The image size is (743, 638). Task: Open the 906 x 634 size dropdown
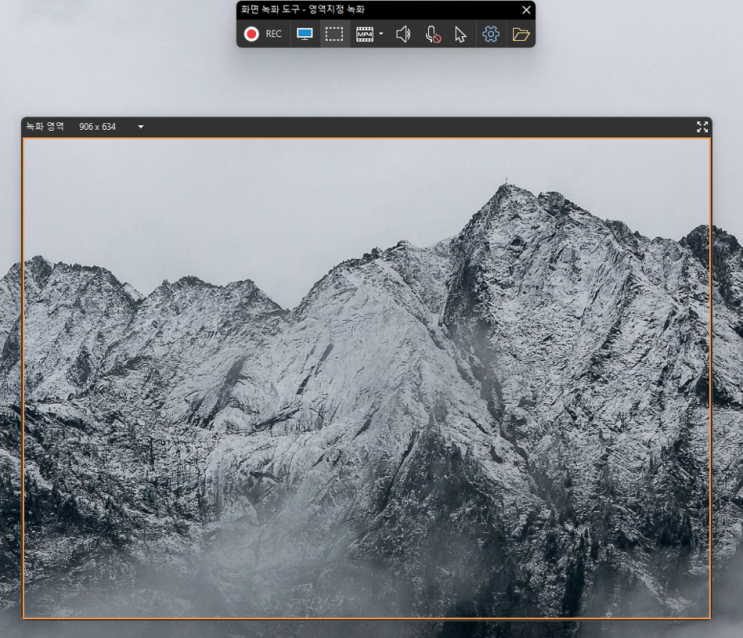click(141, 127)
